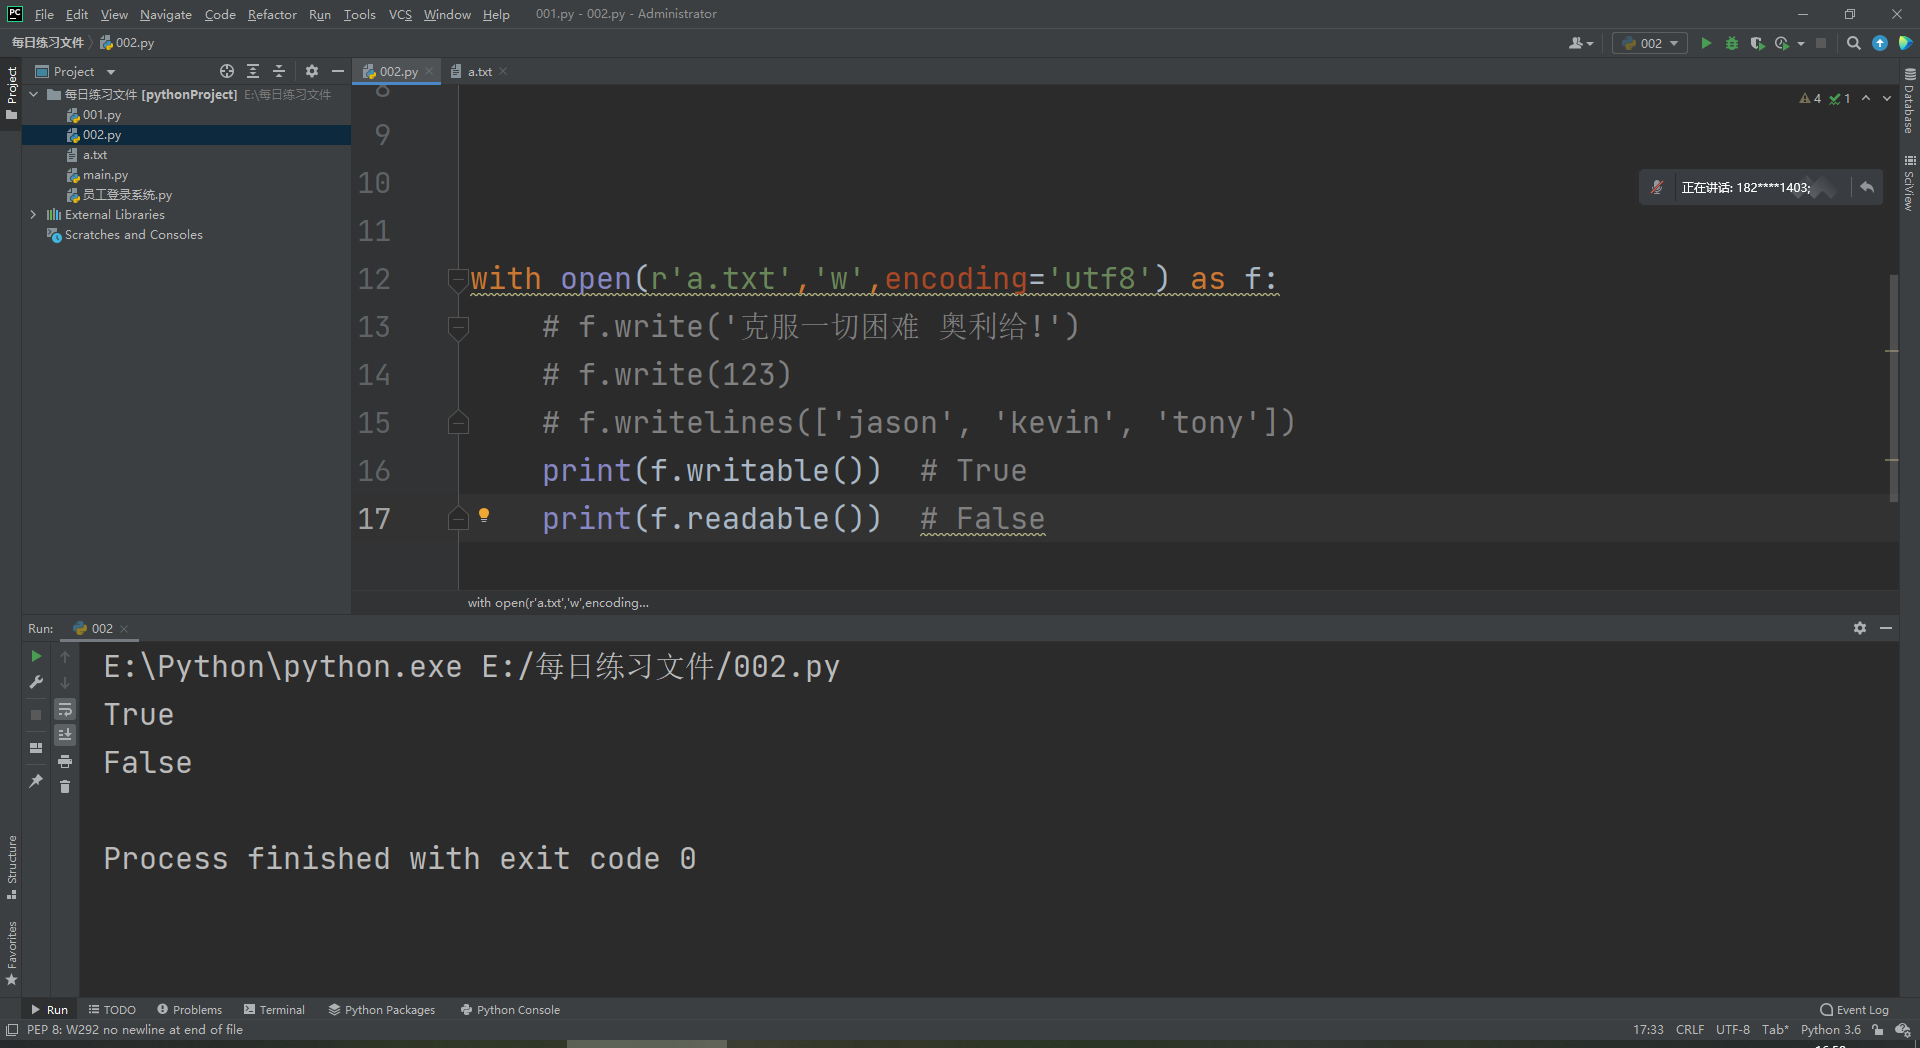Open the Python Console tool window
Viewport: 1920px width, 1048px height.
coord(510,1010)
